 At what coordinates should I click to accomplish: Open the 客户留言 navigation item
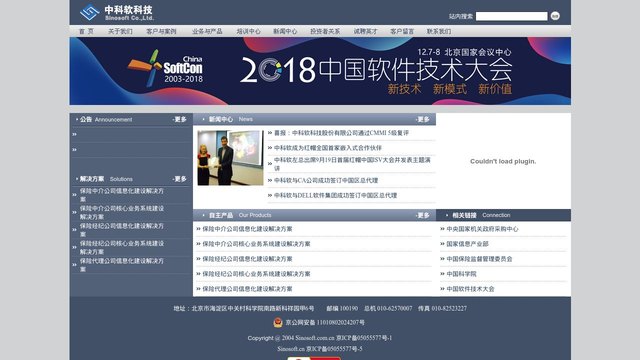(402, 31)
